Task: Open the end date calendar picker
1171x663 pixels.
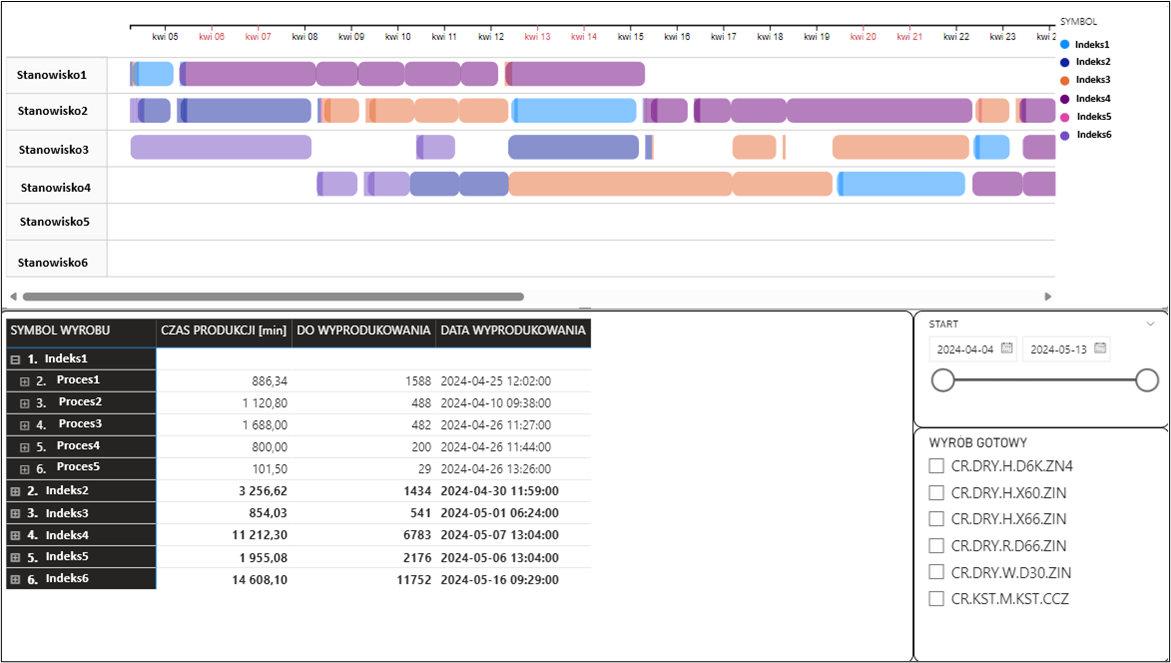Action: tap(1100, 349)
